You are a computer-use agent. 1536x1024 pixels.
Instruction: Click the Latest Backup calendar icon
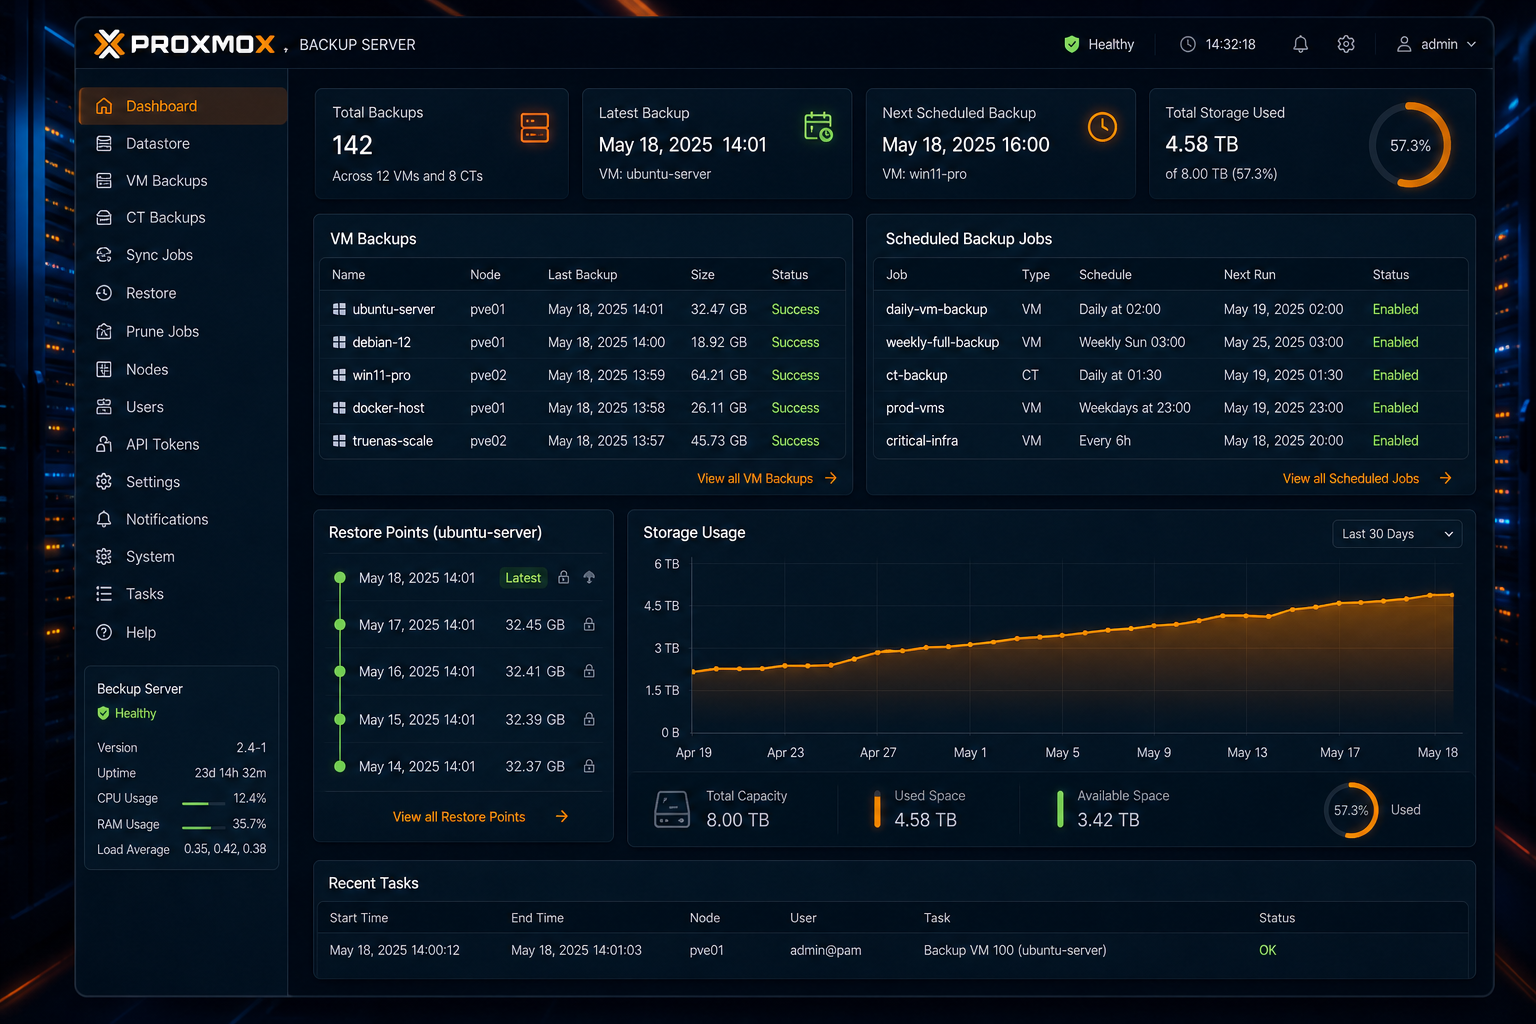coord(818,127)
